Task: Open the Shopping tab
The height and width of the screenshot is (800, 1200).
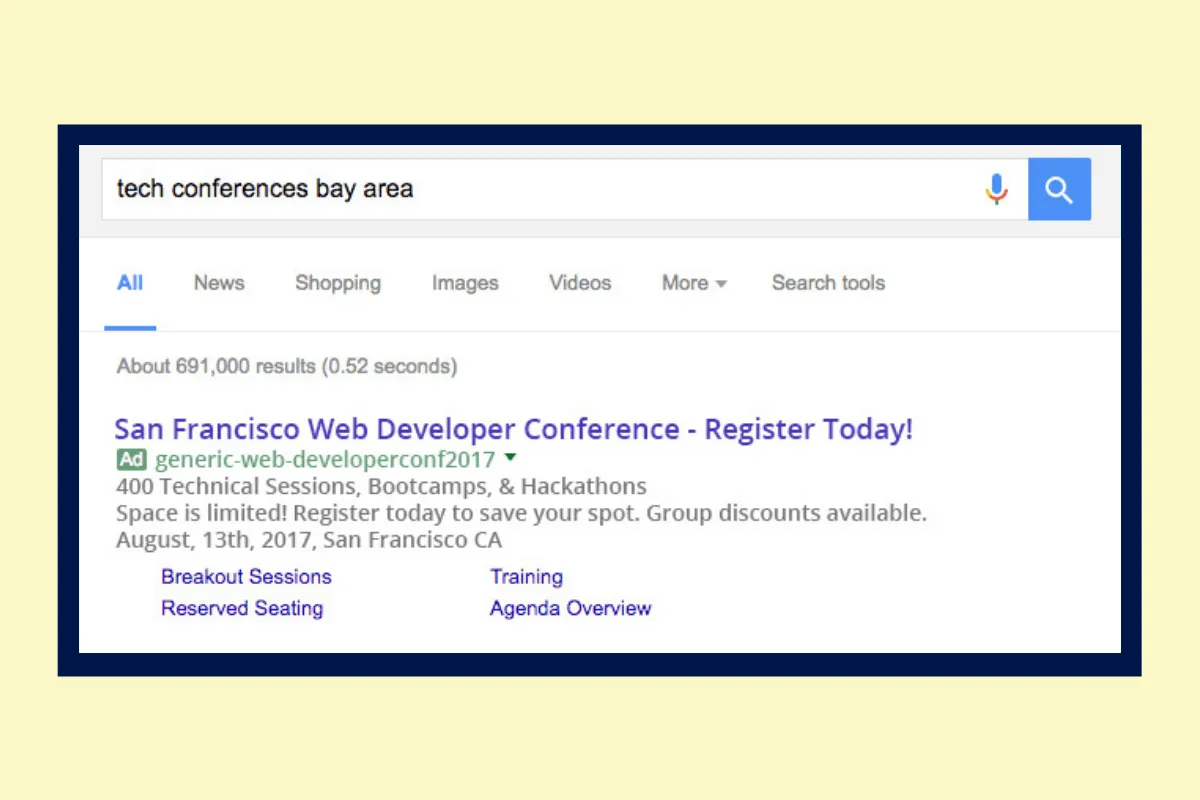Action: tap(338, 283)
